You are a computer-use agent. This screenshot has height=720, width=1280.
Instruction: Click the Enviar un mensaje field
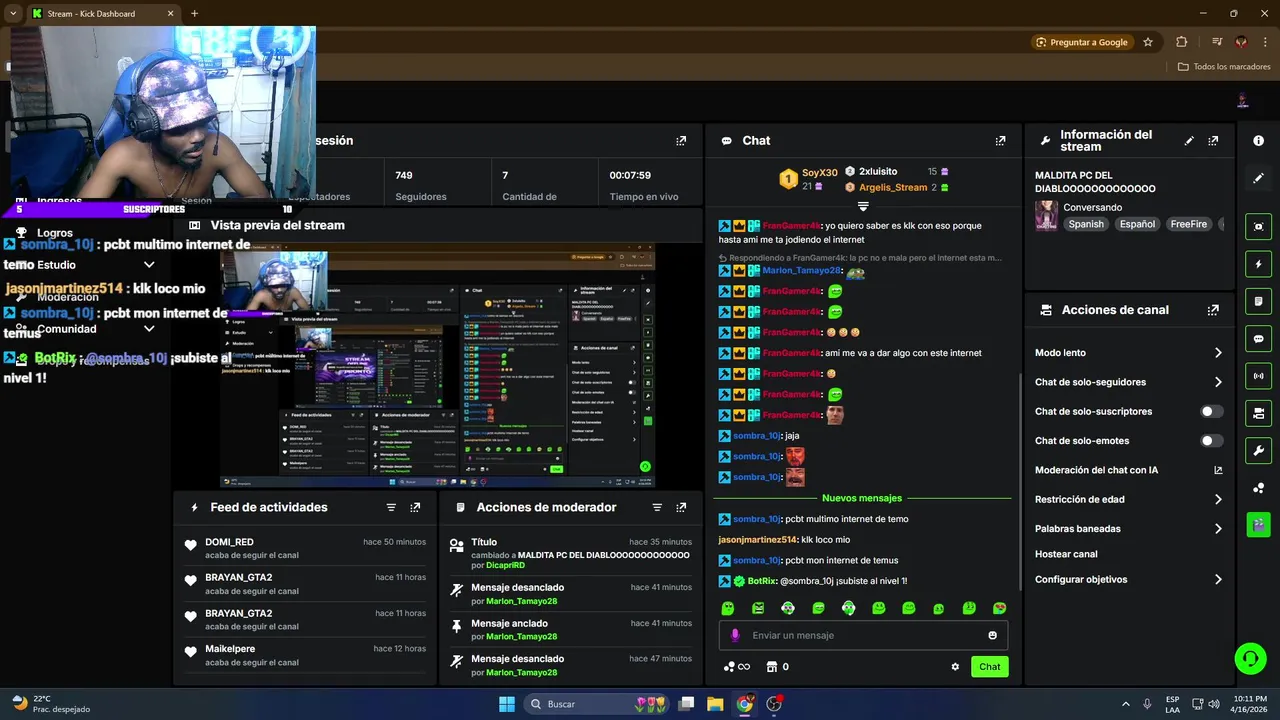click(862, 635)
